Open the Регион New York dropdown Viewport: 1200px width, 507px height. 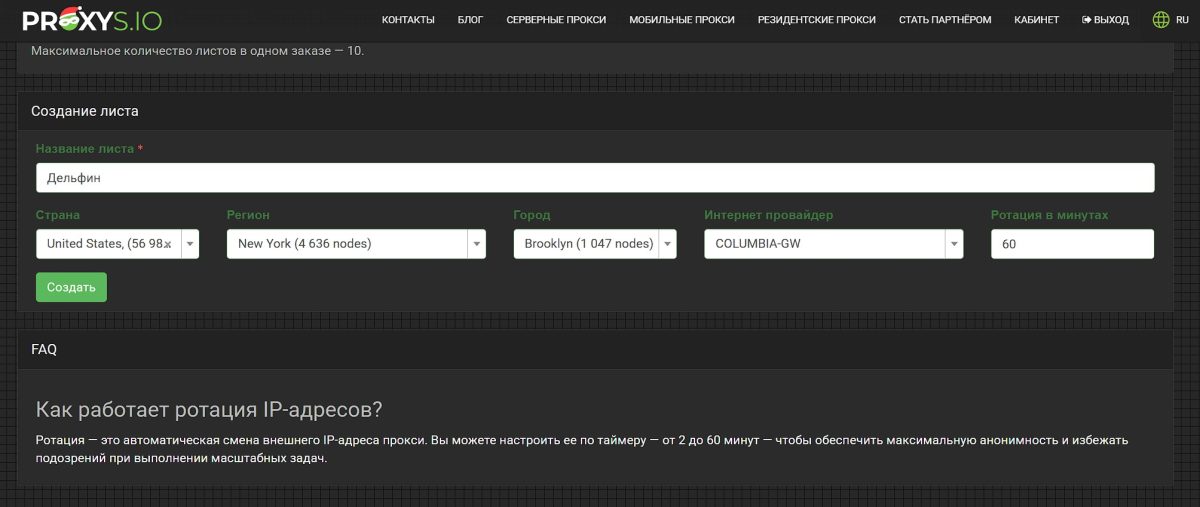tap(356, 244)
